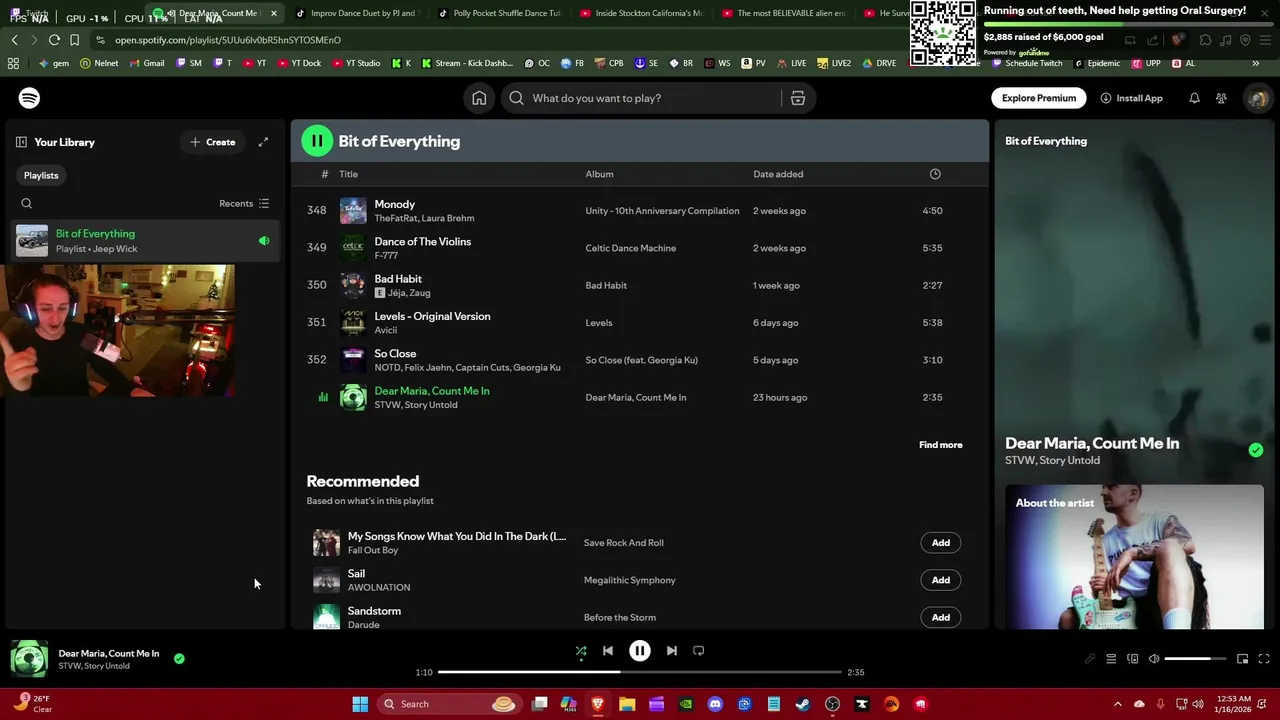
Task: Open the Queue icon
Action: [1111, 659]
